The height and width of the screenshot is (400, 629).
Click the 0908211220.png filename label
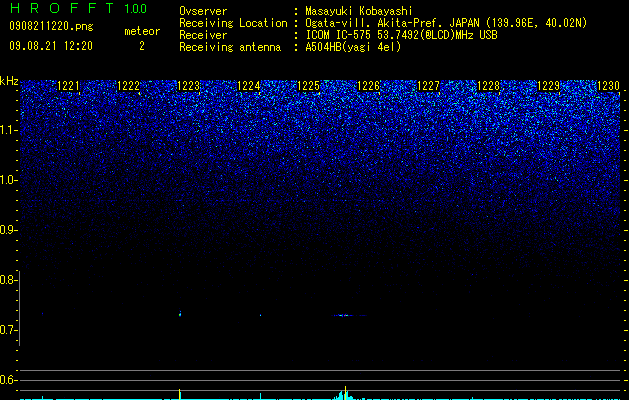51,26
